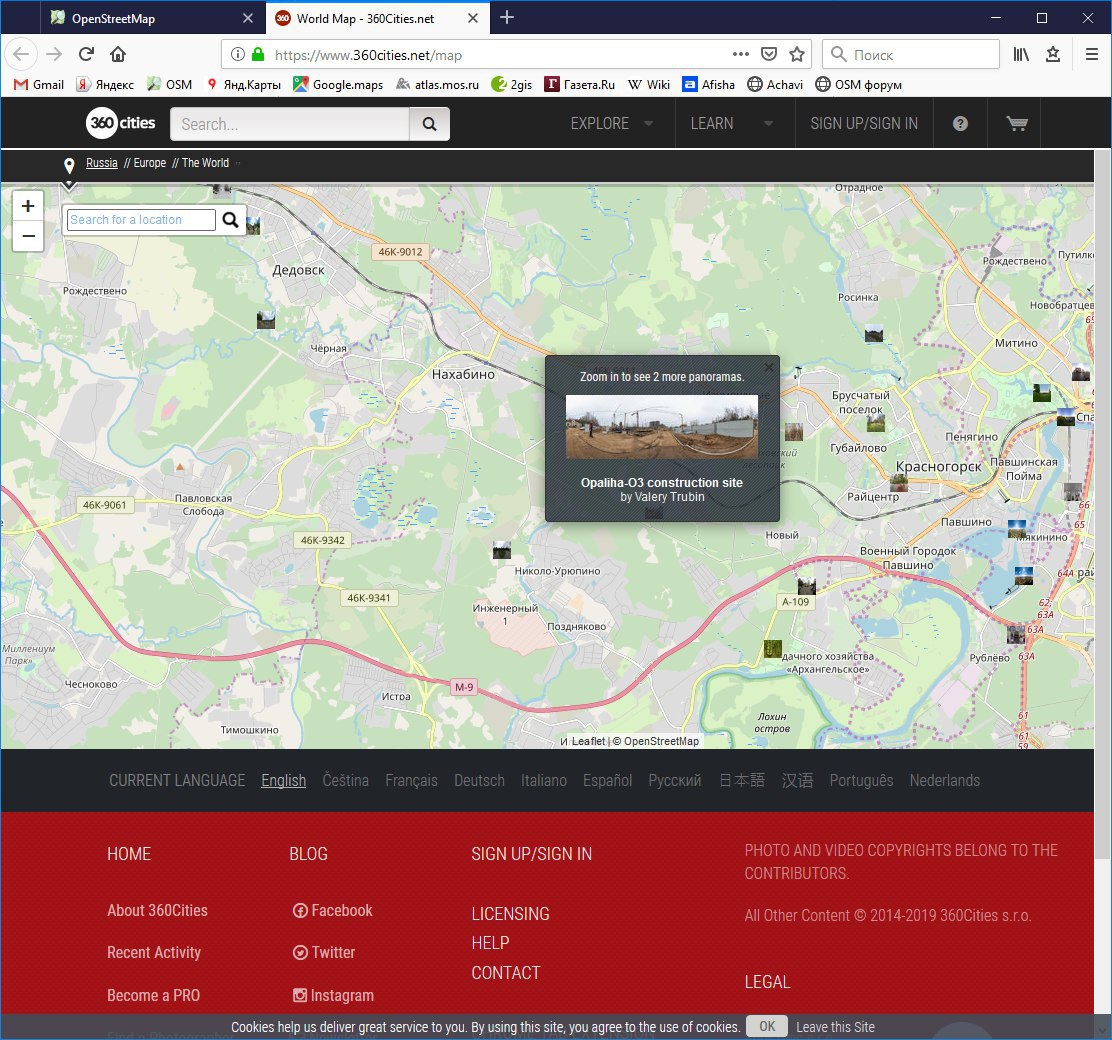
Task: Open the Gmail bookmark
Action: click(x=39, y=84)
